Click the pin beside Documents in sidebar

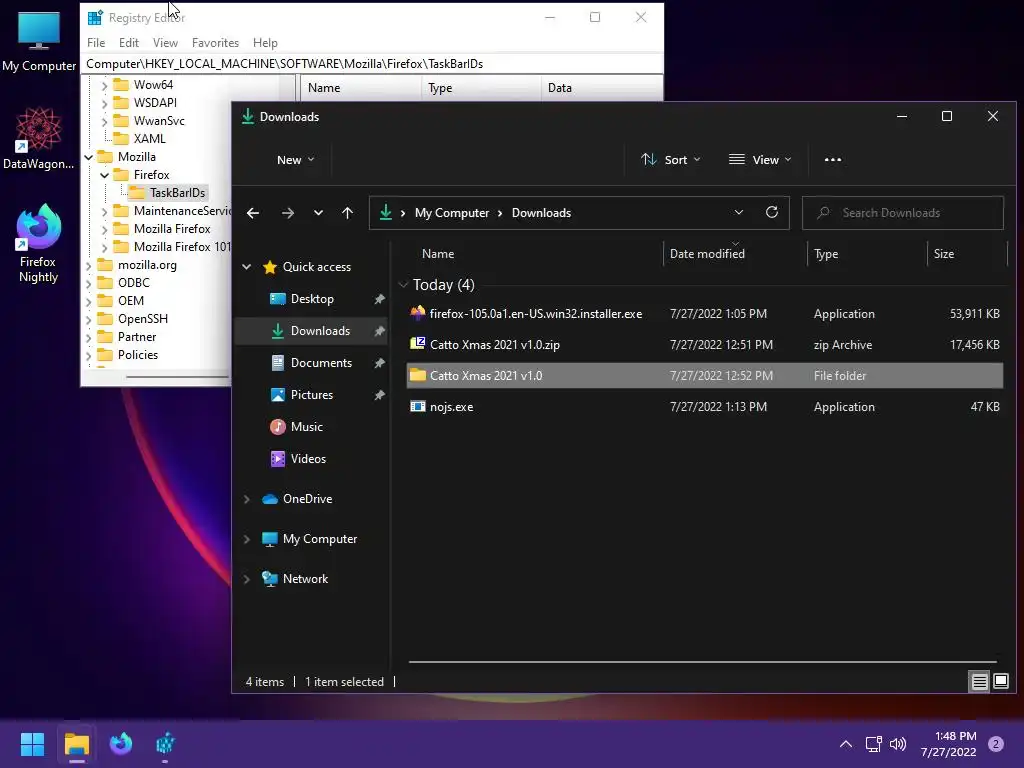tap(379, 363)
